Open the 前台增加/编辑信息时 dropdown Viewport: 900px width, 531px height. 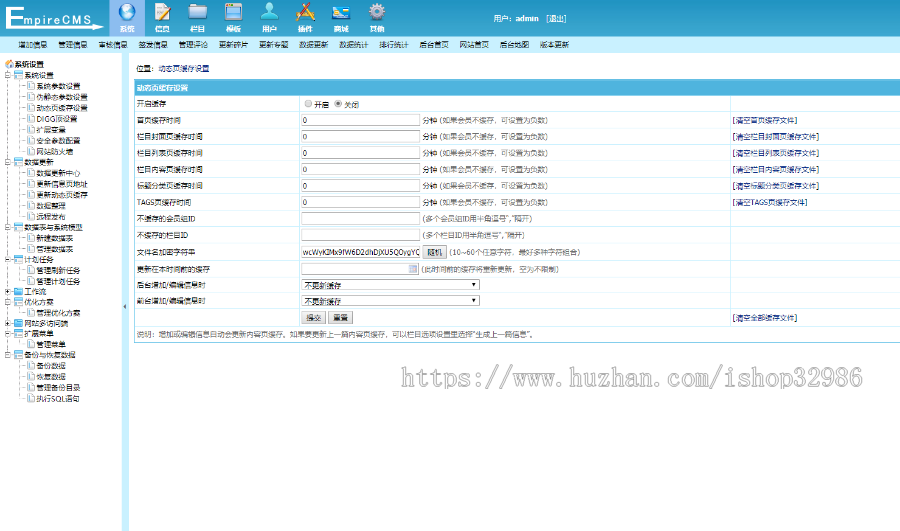(x=390, y=301)
